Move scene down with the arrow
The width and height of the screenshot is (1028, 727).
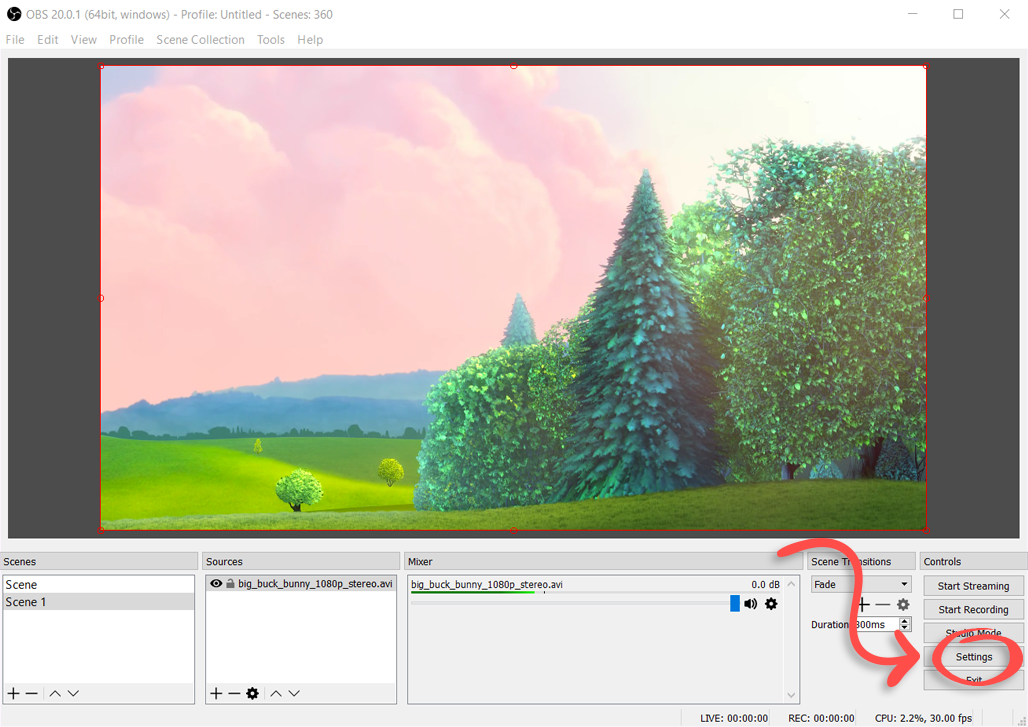tap(73, 693)
